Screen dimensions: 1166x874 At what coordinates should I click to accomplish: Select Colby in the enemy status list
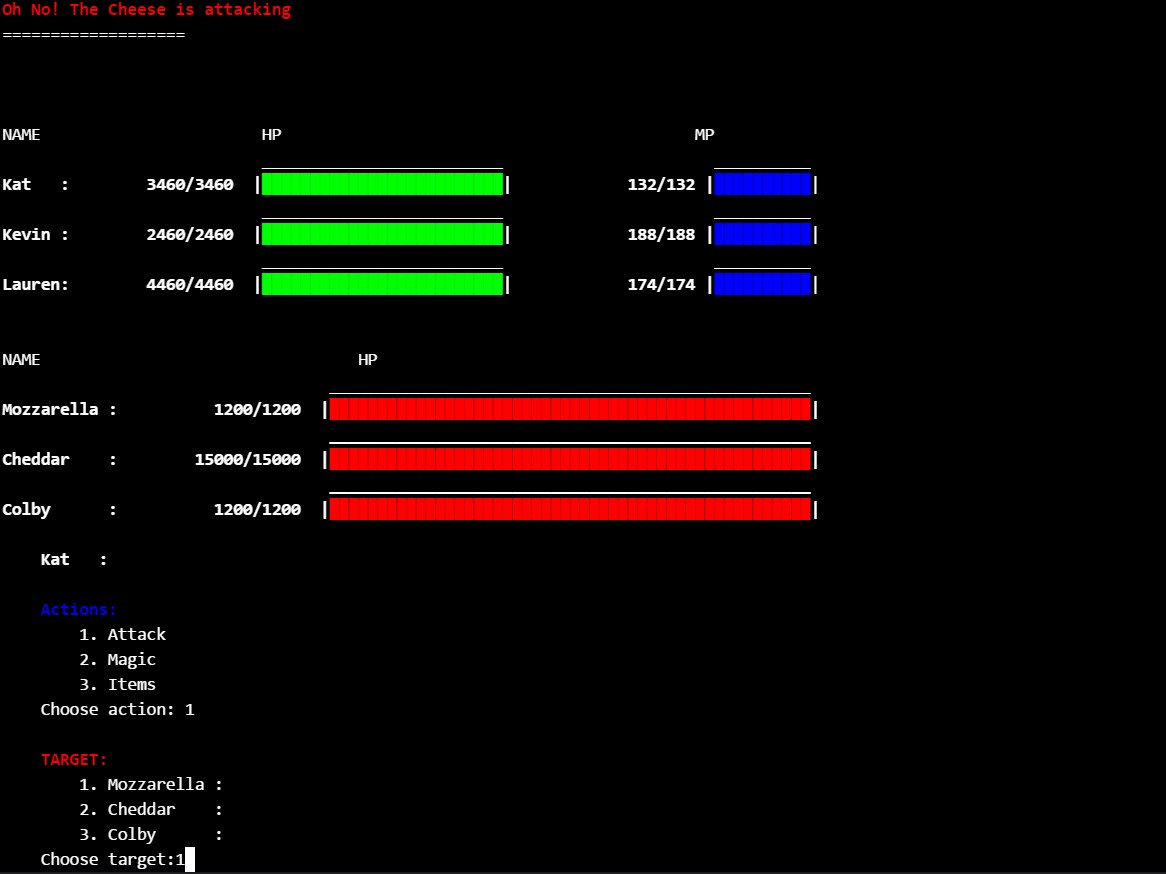click(x=26, y=510)
